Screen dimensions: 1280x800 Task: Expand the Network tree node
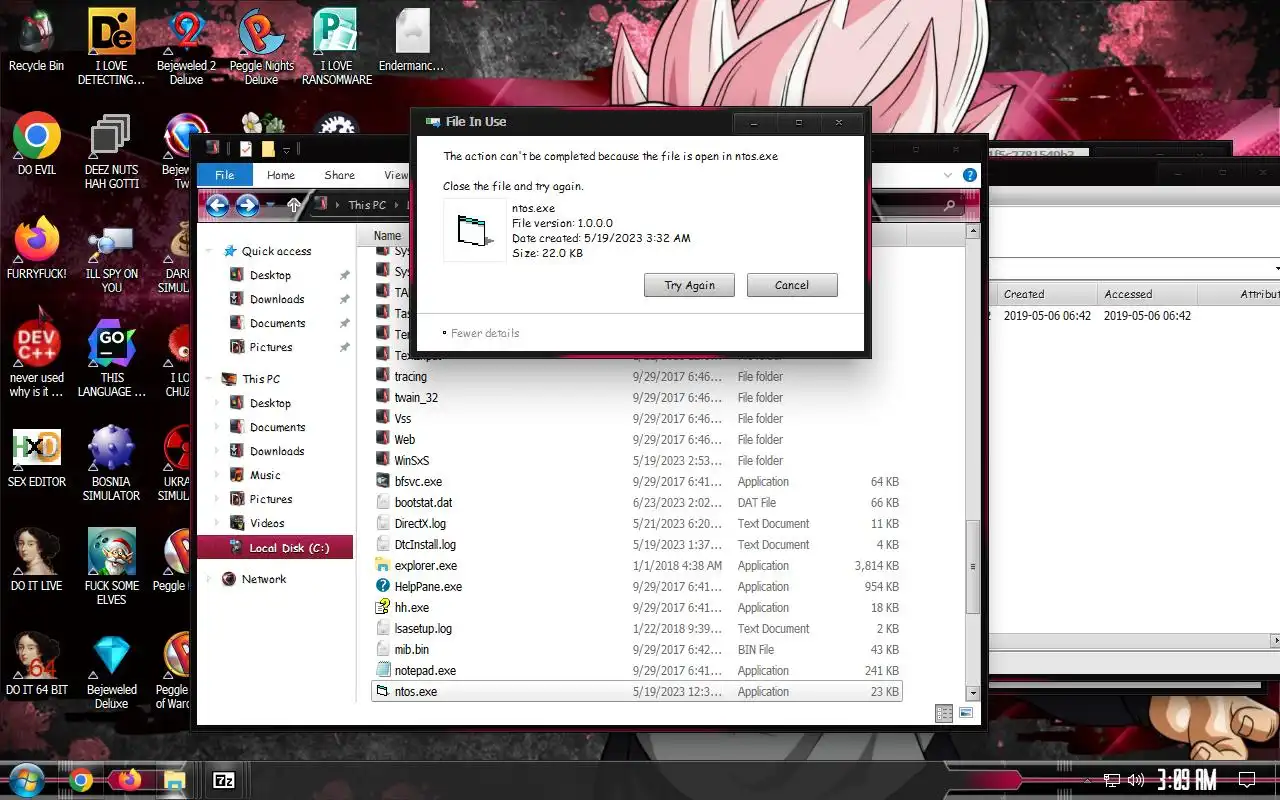tap(209, 579)
